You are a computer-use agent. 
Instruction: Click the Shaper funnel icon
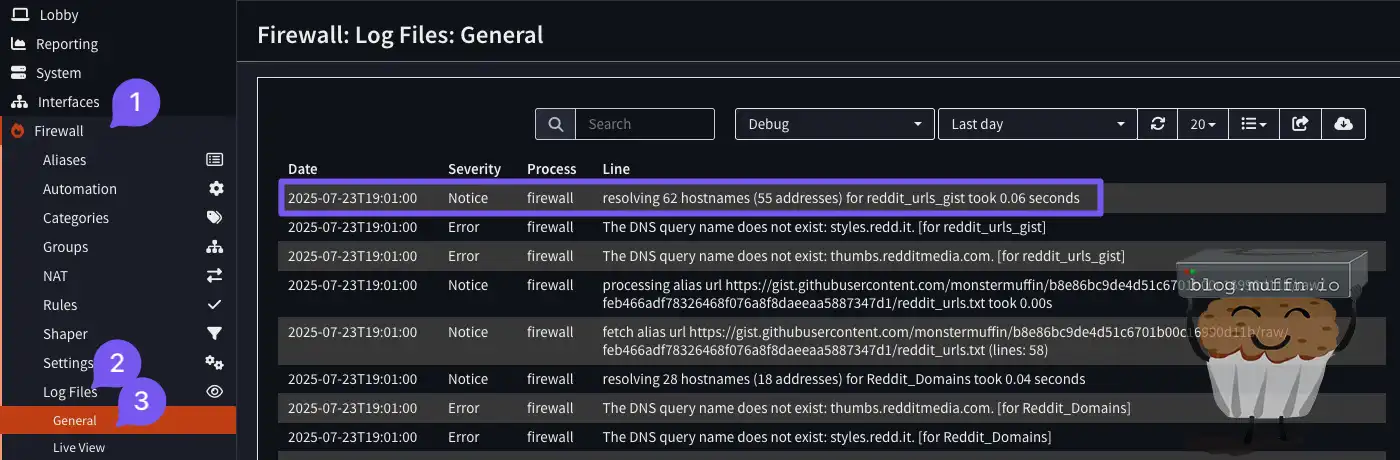point(214,334)
